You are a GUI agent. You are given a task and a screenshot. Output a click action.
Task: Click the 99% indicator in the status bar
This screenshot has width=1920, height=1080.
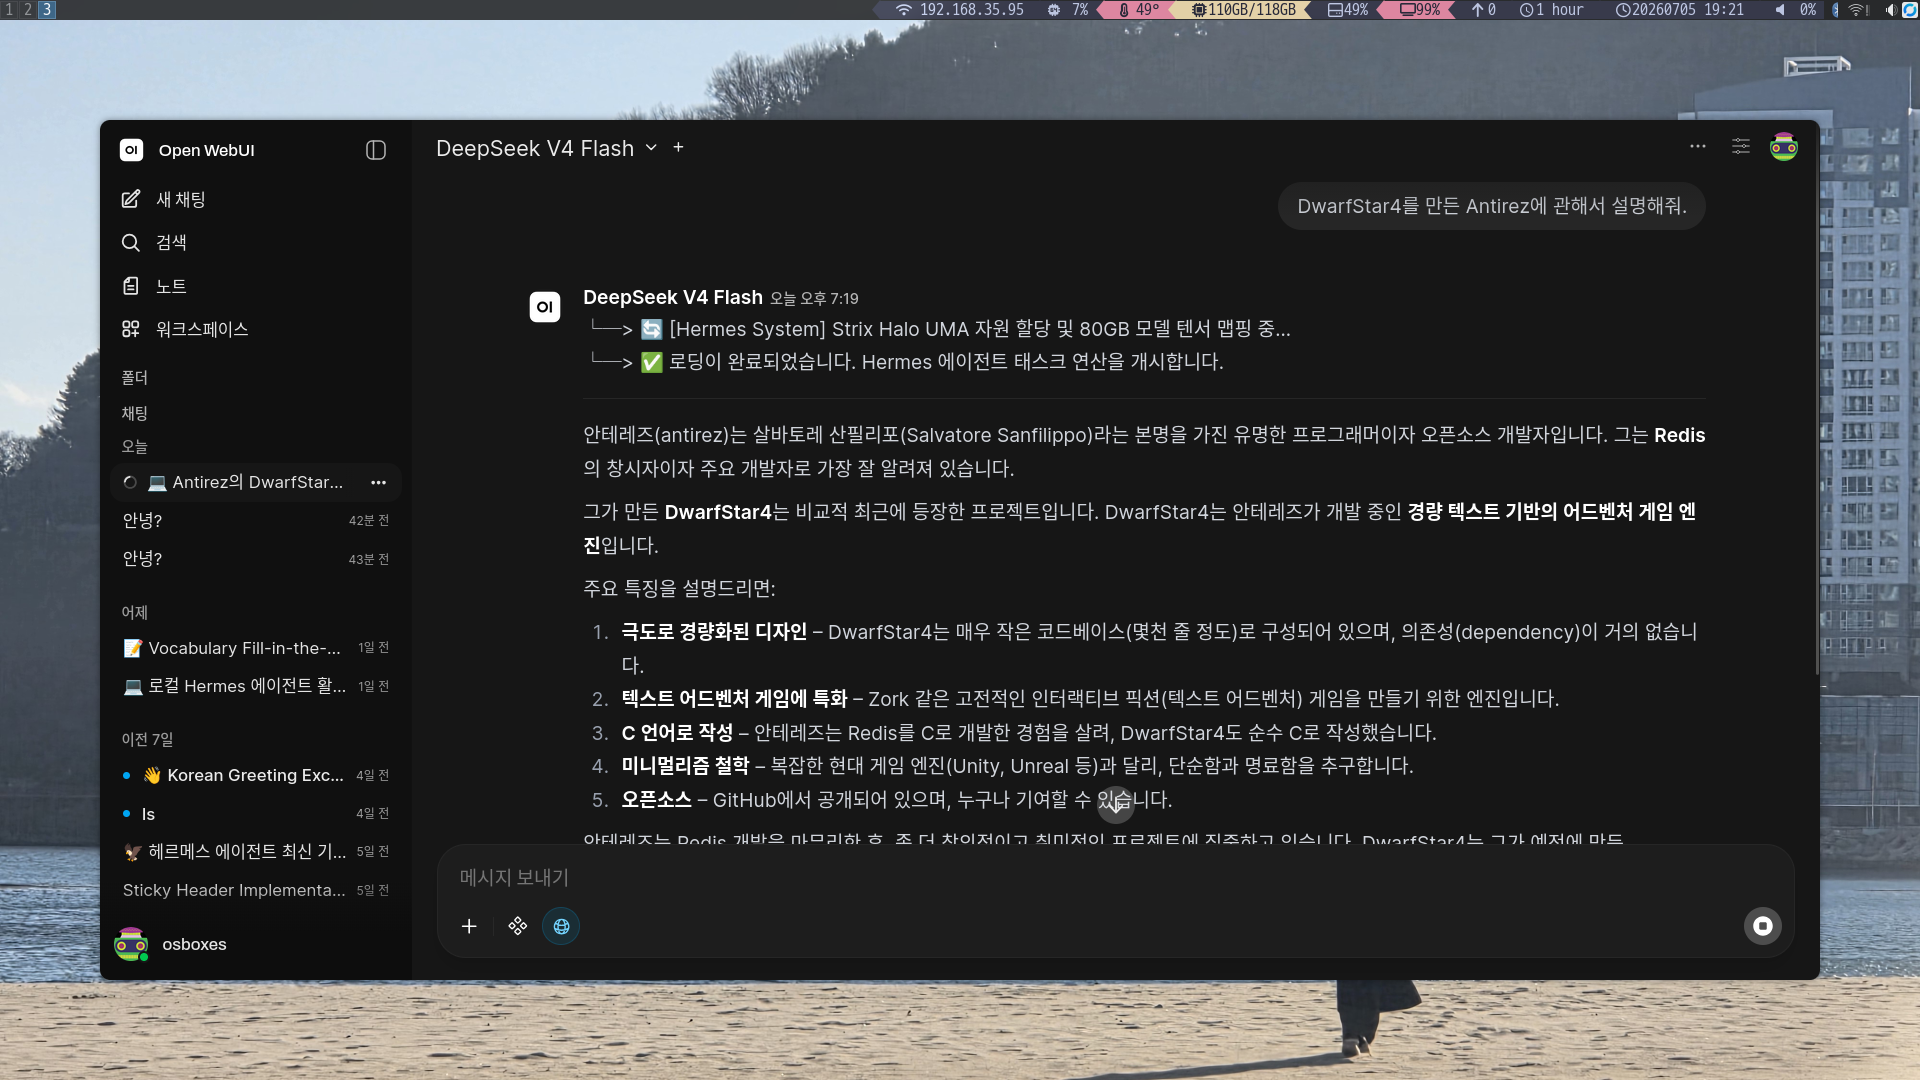point(1420,9)
